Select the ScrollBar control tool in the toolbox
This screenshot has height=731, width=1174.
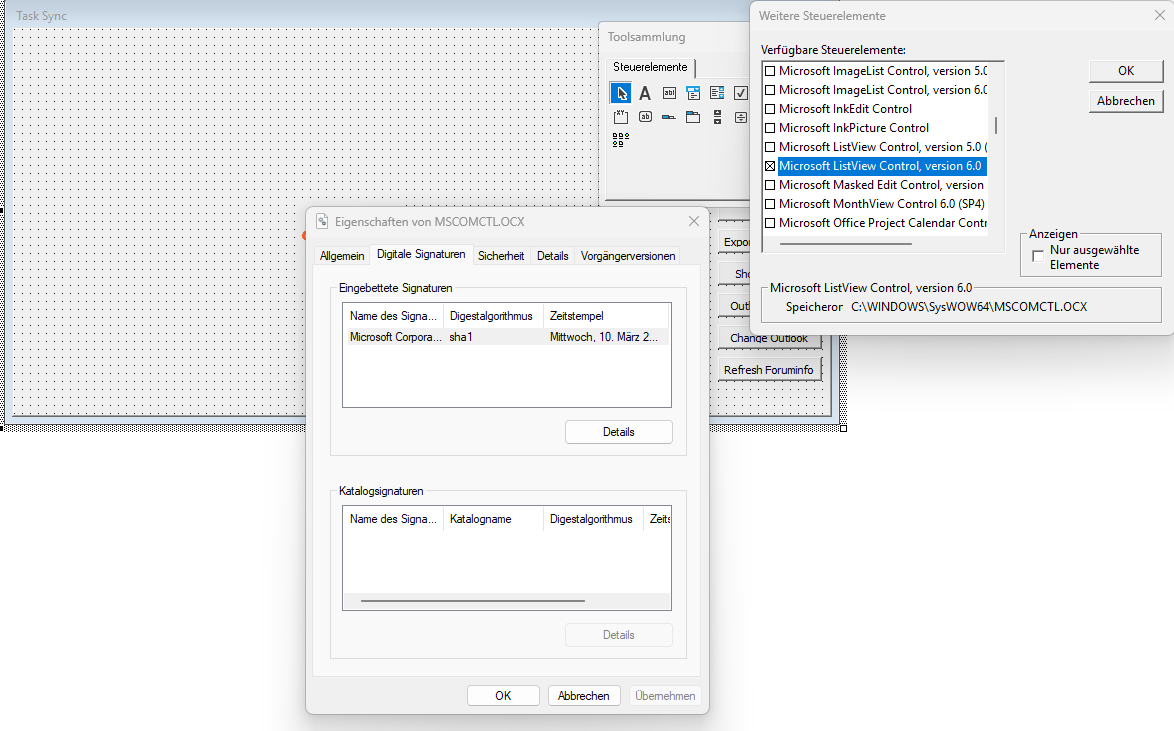[717, 117]
